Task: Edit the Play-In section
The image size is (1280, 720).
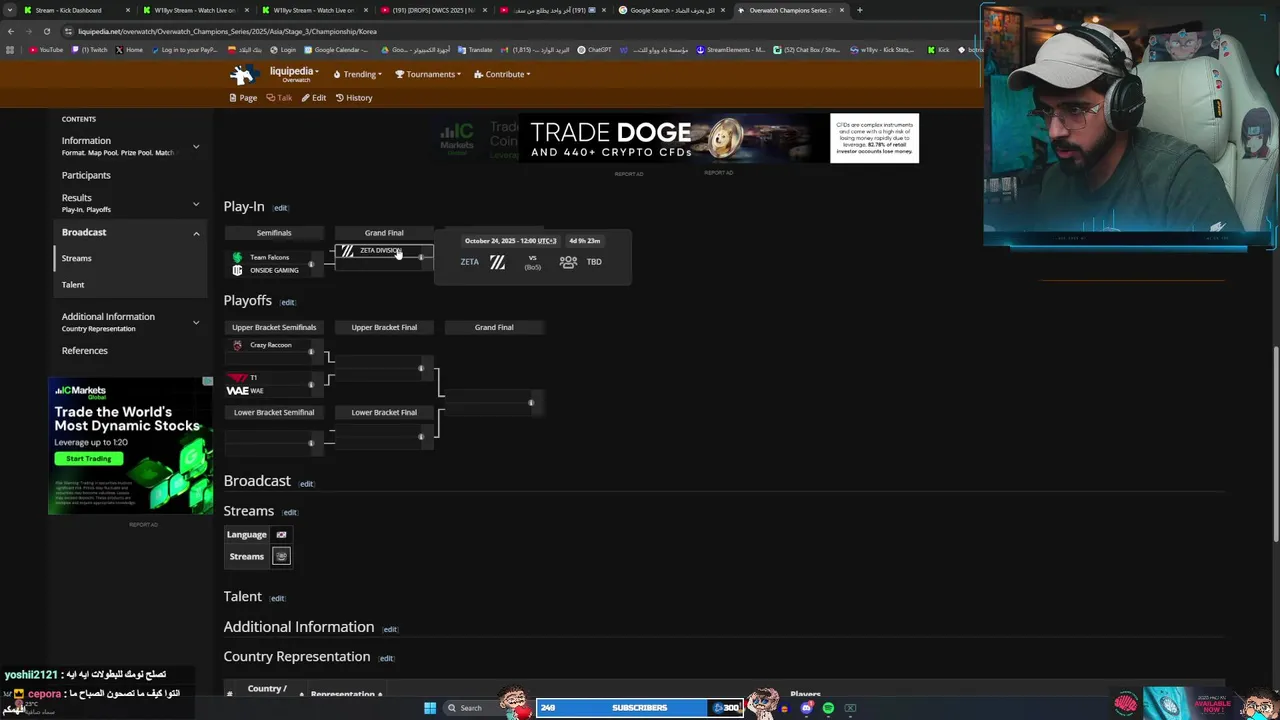Action: point(281,208)
